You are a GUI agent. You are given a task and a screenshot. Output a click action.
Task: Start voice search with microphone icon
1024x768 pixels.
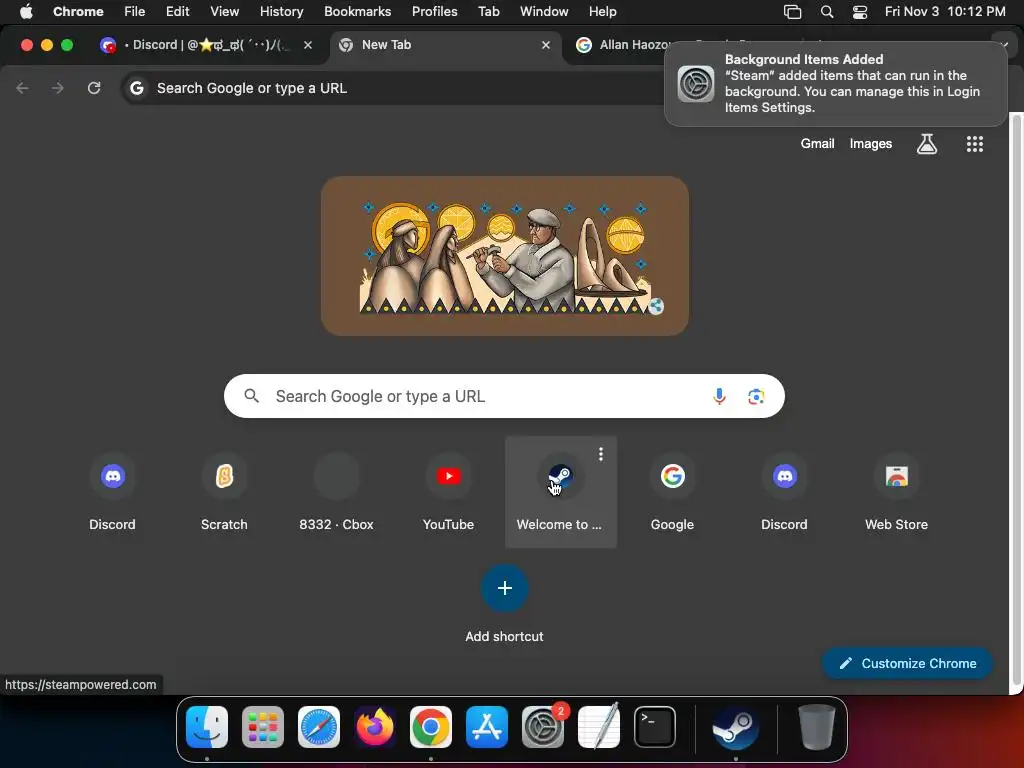pos(719,396)
